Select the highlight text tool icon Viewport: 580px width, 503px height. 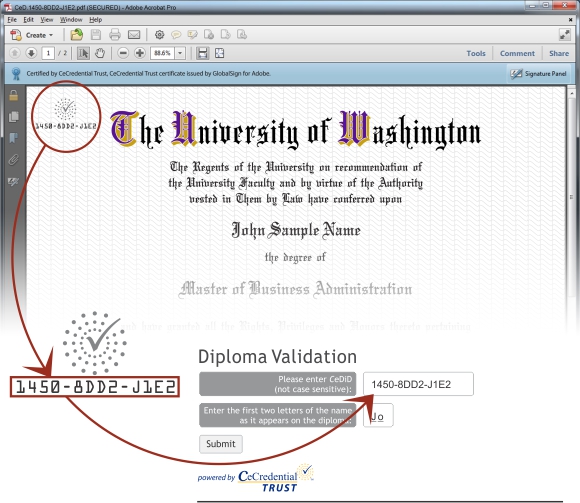click(192, 35)
